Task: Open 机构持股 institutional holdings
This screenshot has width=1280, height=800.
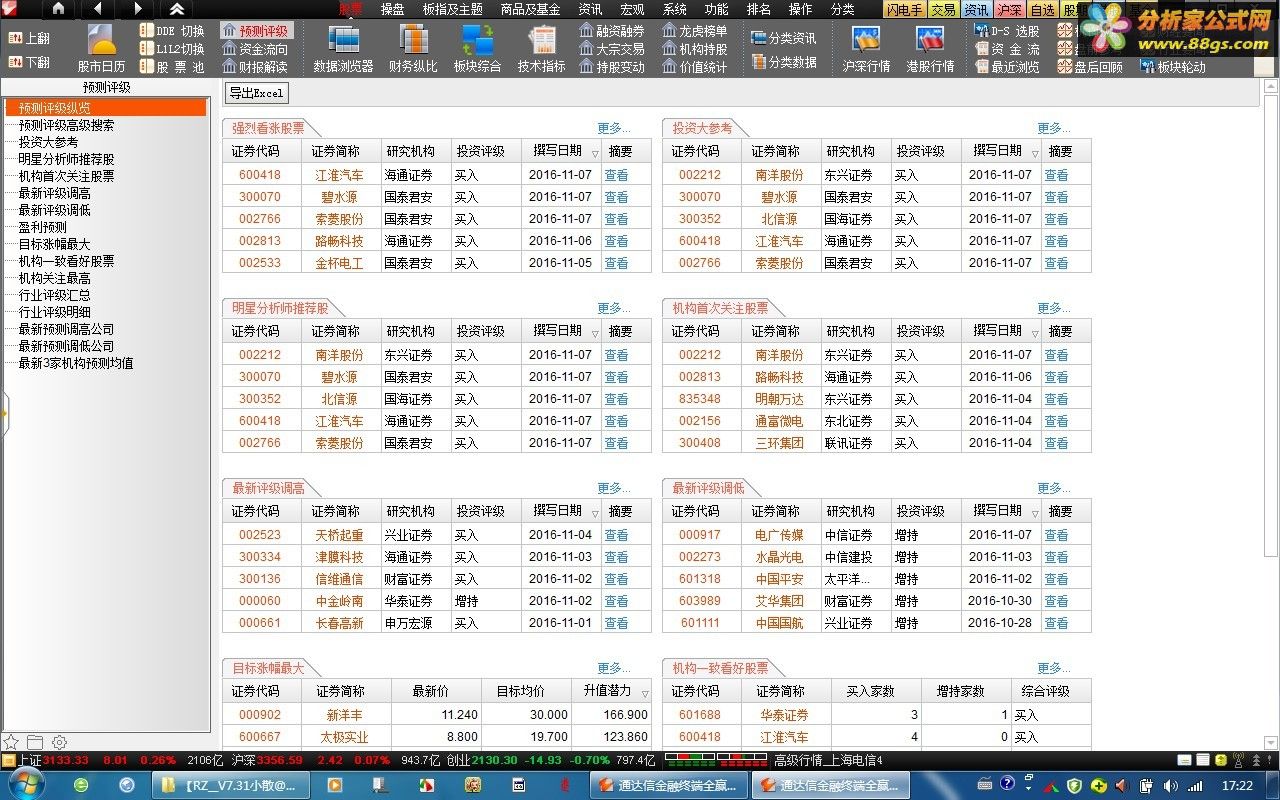Action: [695, 49]
